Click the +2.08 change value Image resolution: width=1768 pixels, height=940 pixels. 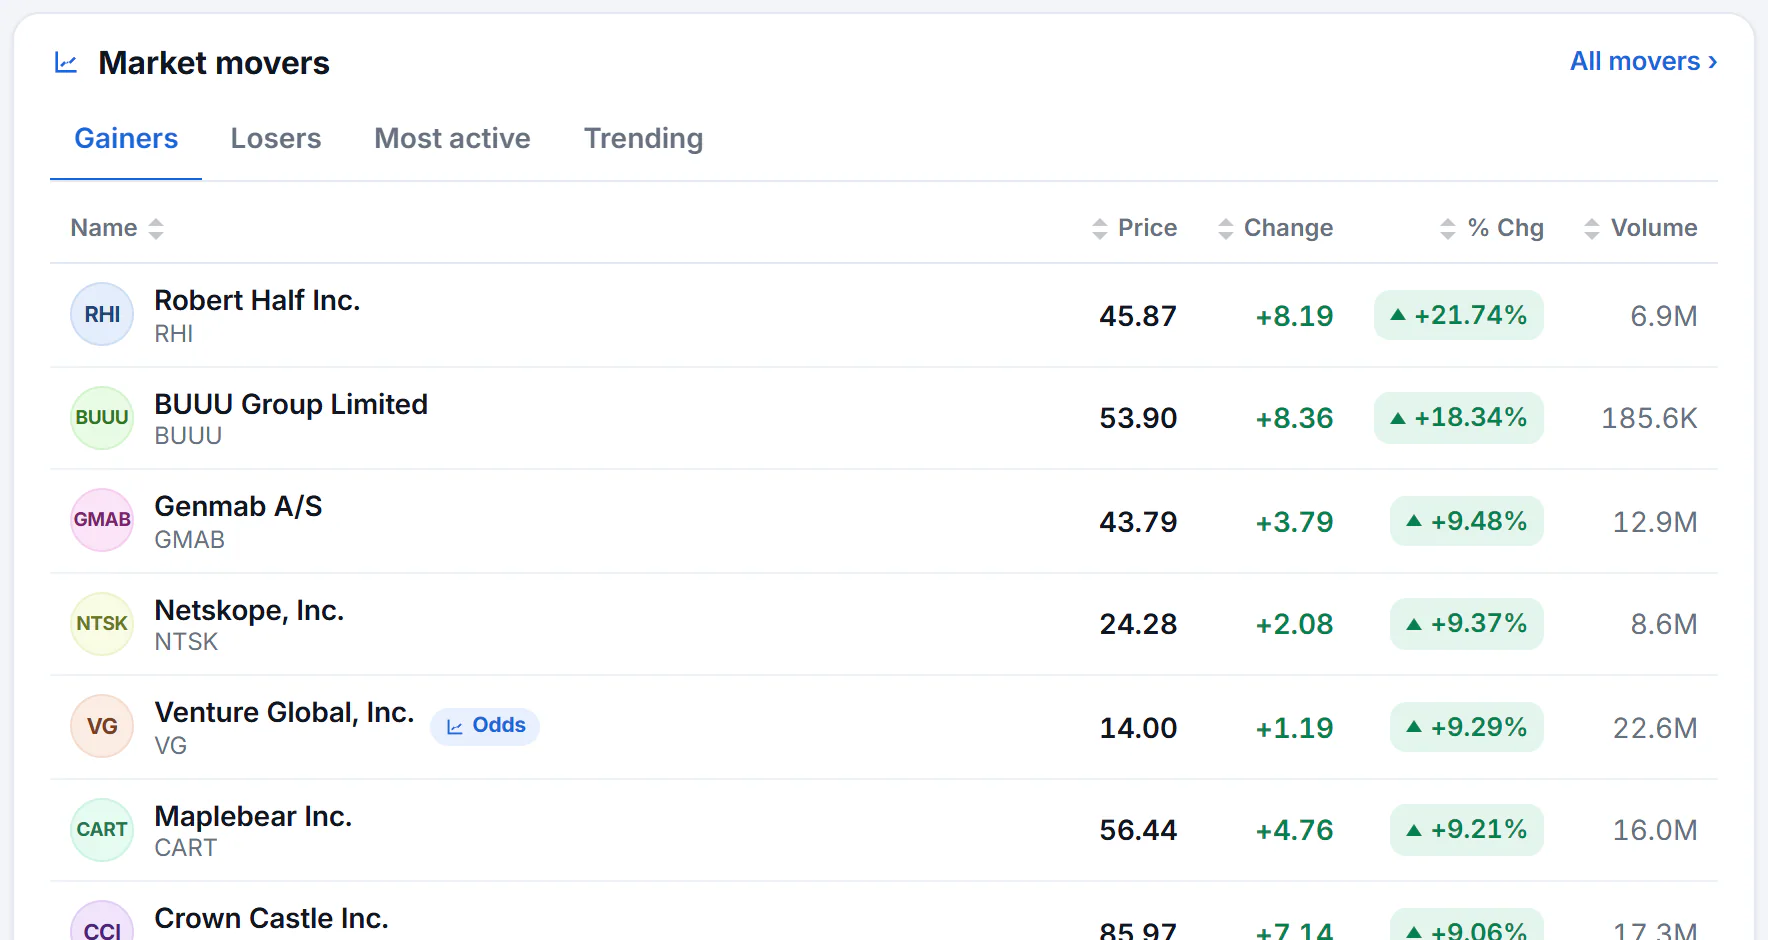[x=1294, y=624]
